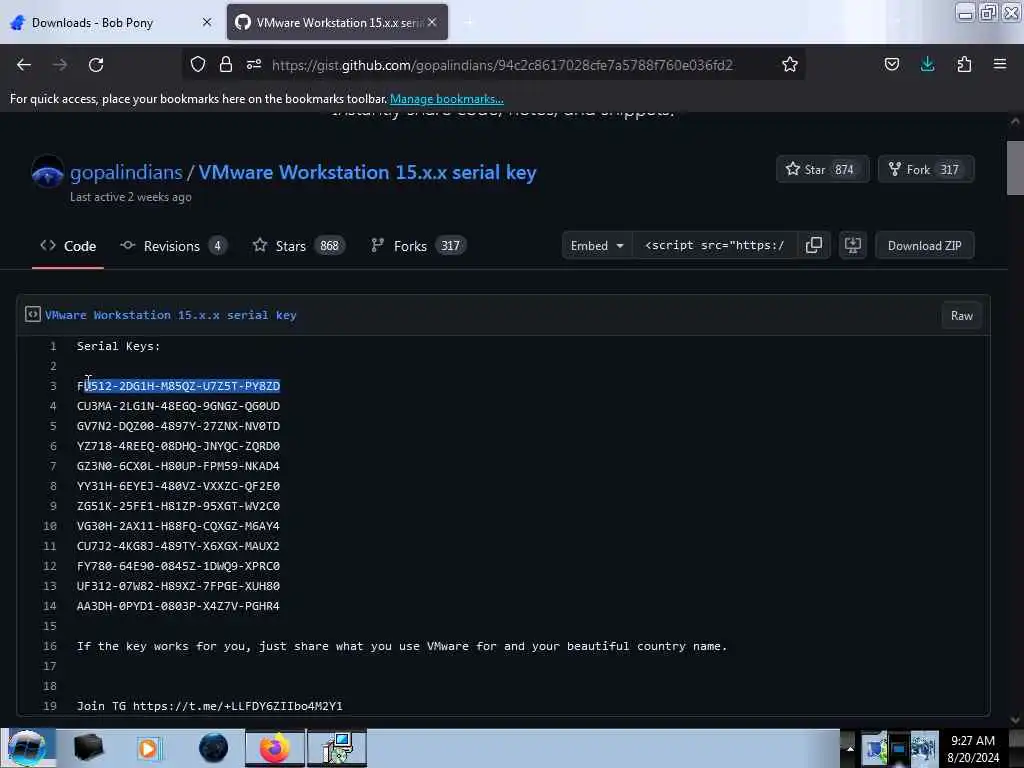This screenshot has height=768, width=1024.
Task: Click the vertical scrollbar thumb
Action: 1015,168
